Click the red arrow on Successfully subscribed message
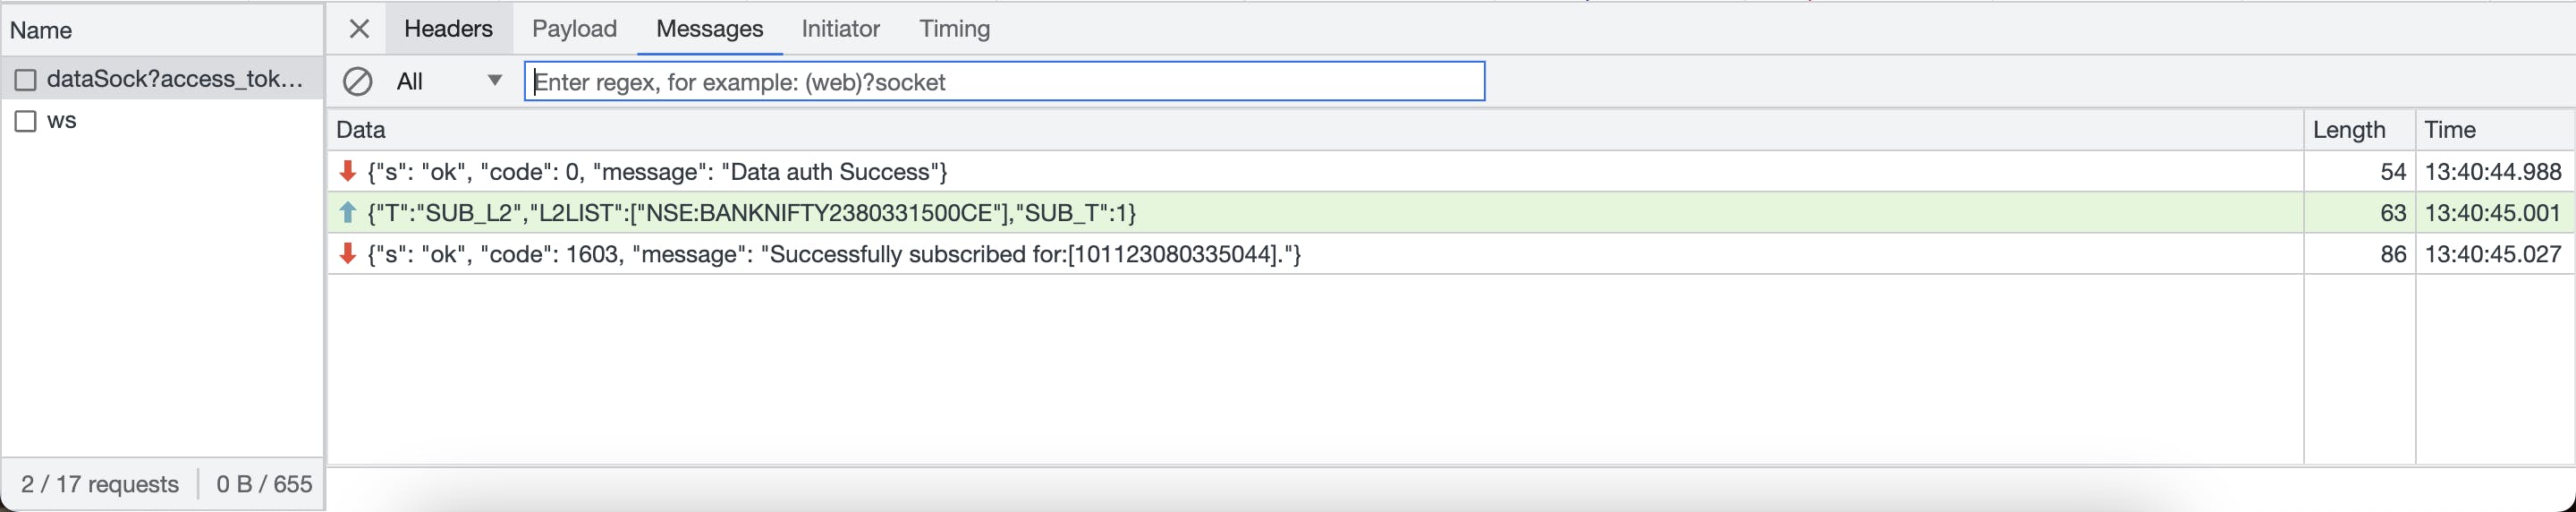Image resolution: width=2576 pixels, height=512 pixels. pos(348,254)
